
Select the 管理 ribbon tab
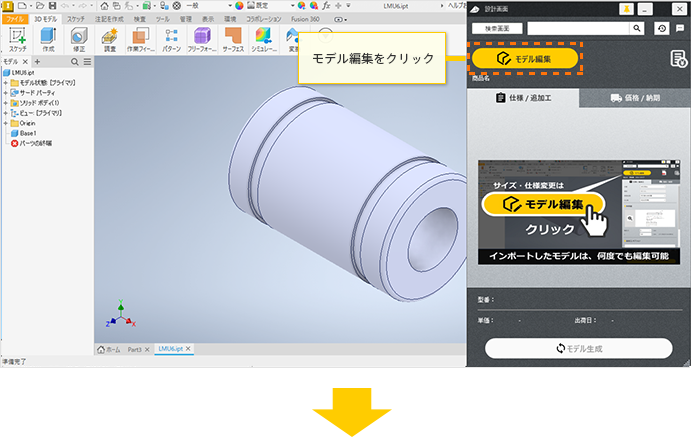click(x=186, y=19)
